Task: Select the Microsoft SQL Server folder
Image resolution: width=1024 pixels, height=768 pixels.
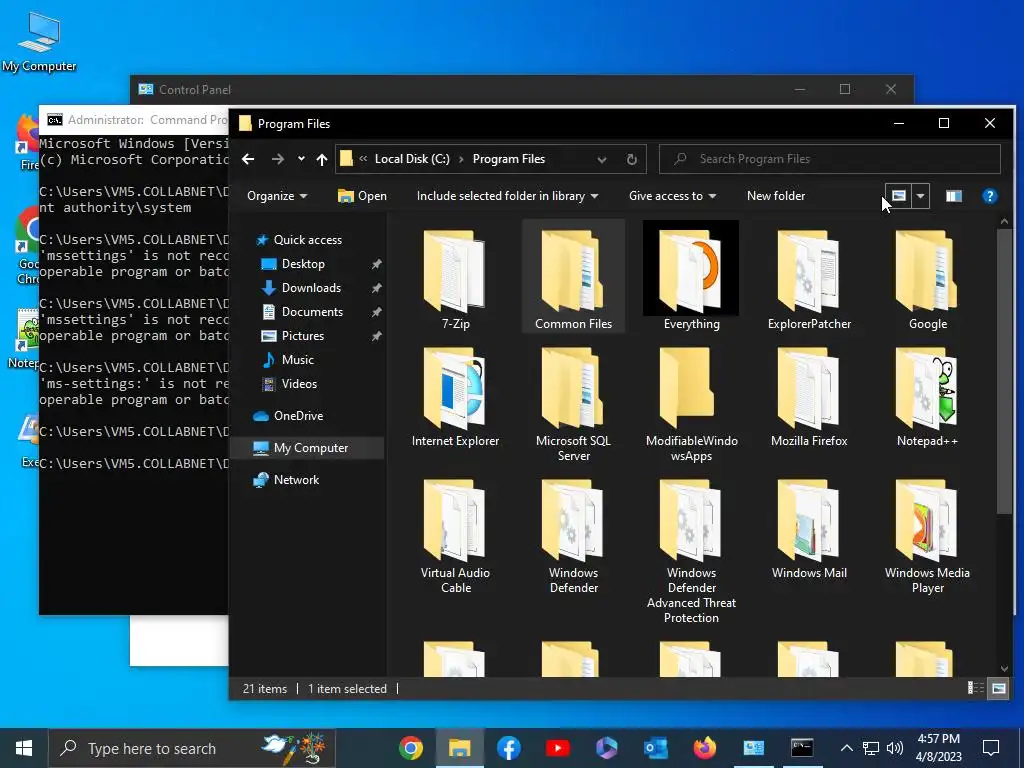Action: pyautogui.click(x=573, y=404)
